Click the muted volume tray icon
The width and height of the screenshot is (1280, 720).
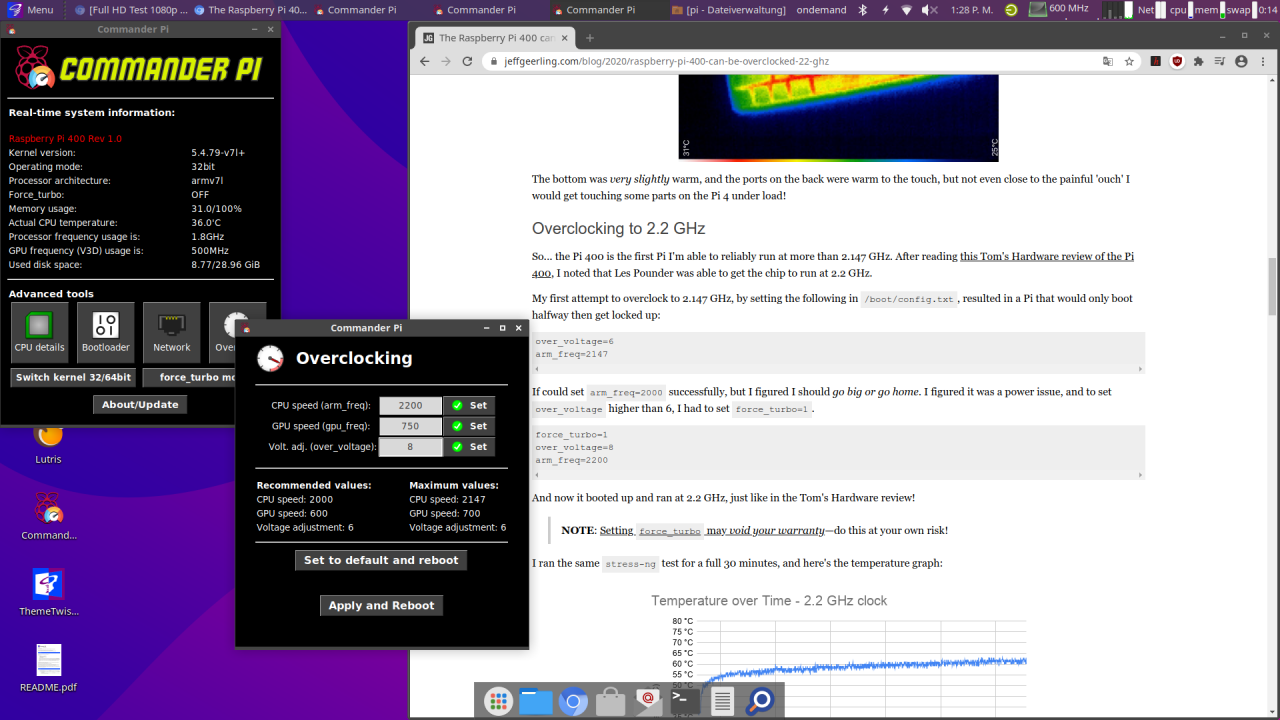929,10
